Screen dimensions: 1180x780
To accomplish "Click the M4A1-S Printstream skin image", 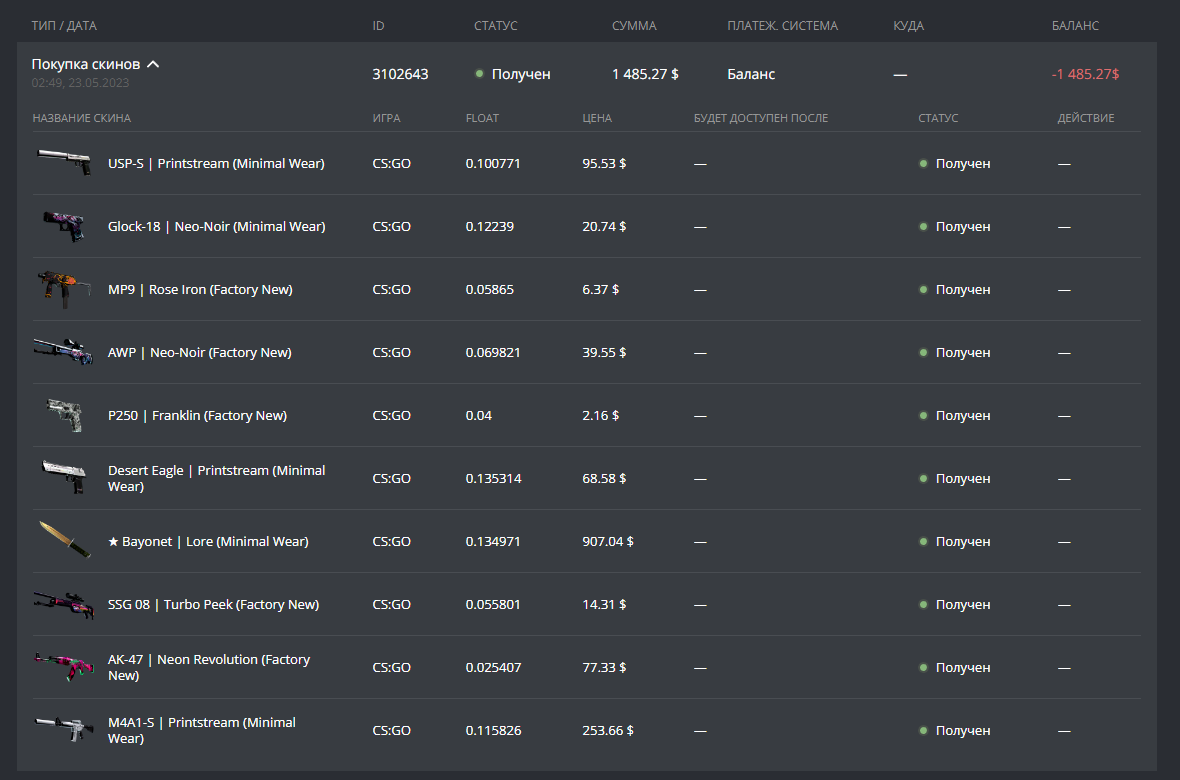I will pyautogui.click(x=64, y=730).
